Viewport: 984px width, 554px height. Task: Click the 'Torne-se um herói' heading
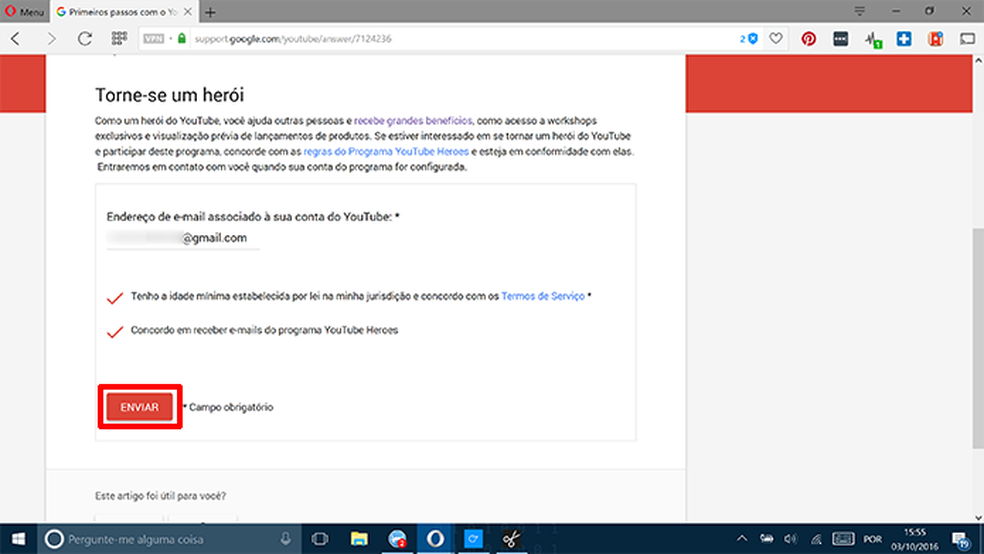[x=169, y=95]
